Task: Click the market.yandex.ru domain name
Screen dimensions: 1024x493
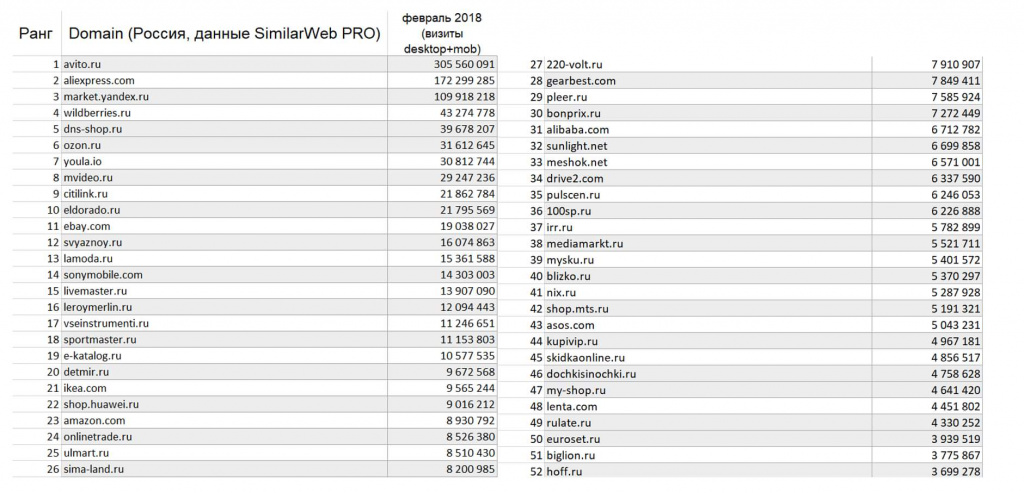Action: 106,97
